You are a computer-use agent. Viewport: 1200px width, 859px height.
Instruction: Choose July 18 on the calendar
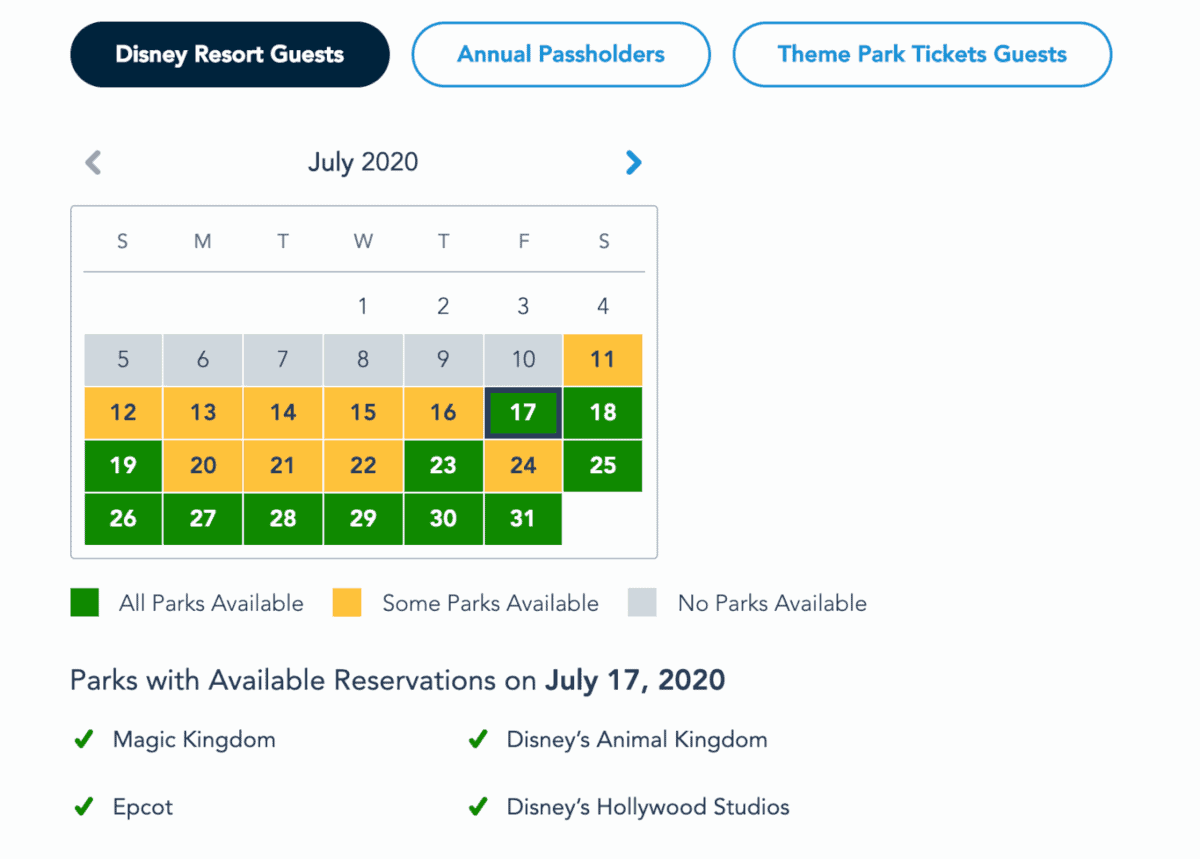tap(603, 412)
